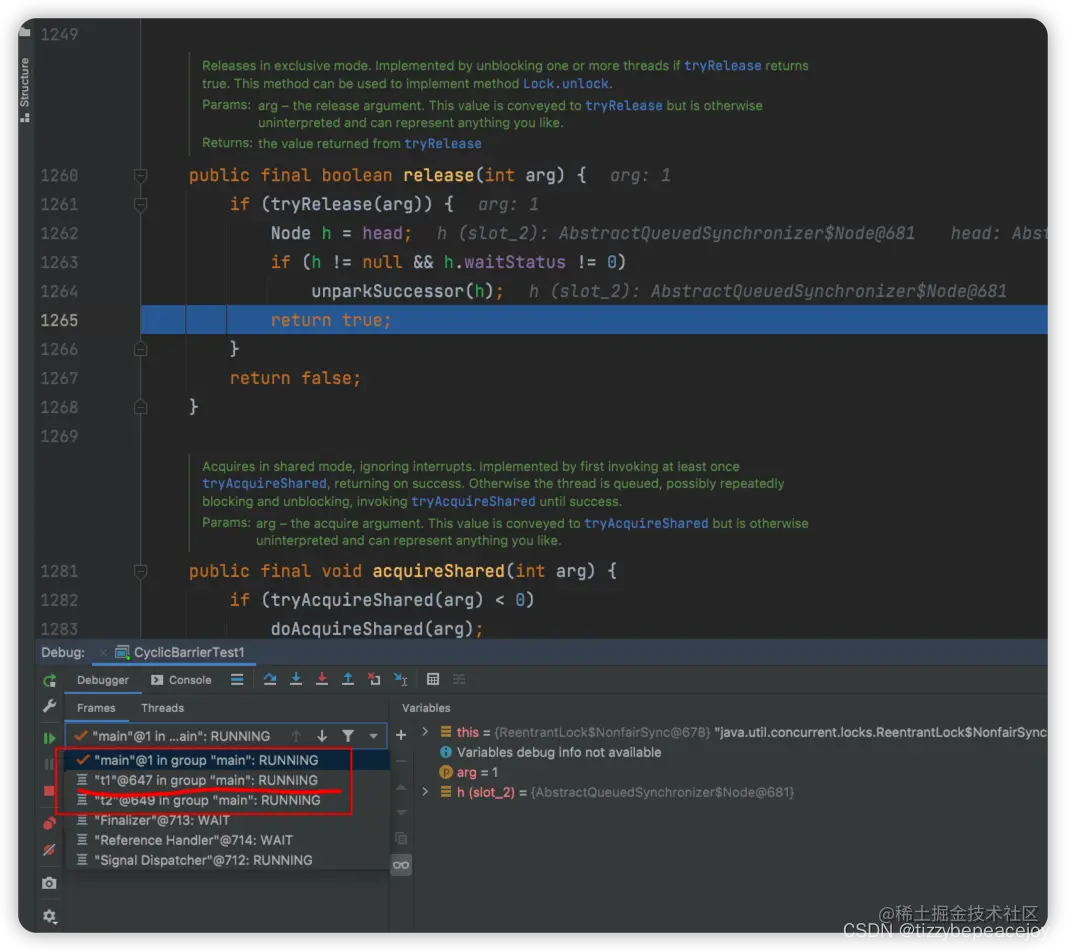The width and height of the screenshot is (1066, 951).
Task: Click the Rerun debug session icon
Action: coord(50,680)
